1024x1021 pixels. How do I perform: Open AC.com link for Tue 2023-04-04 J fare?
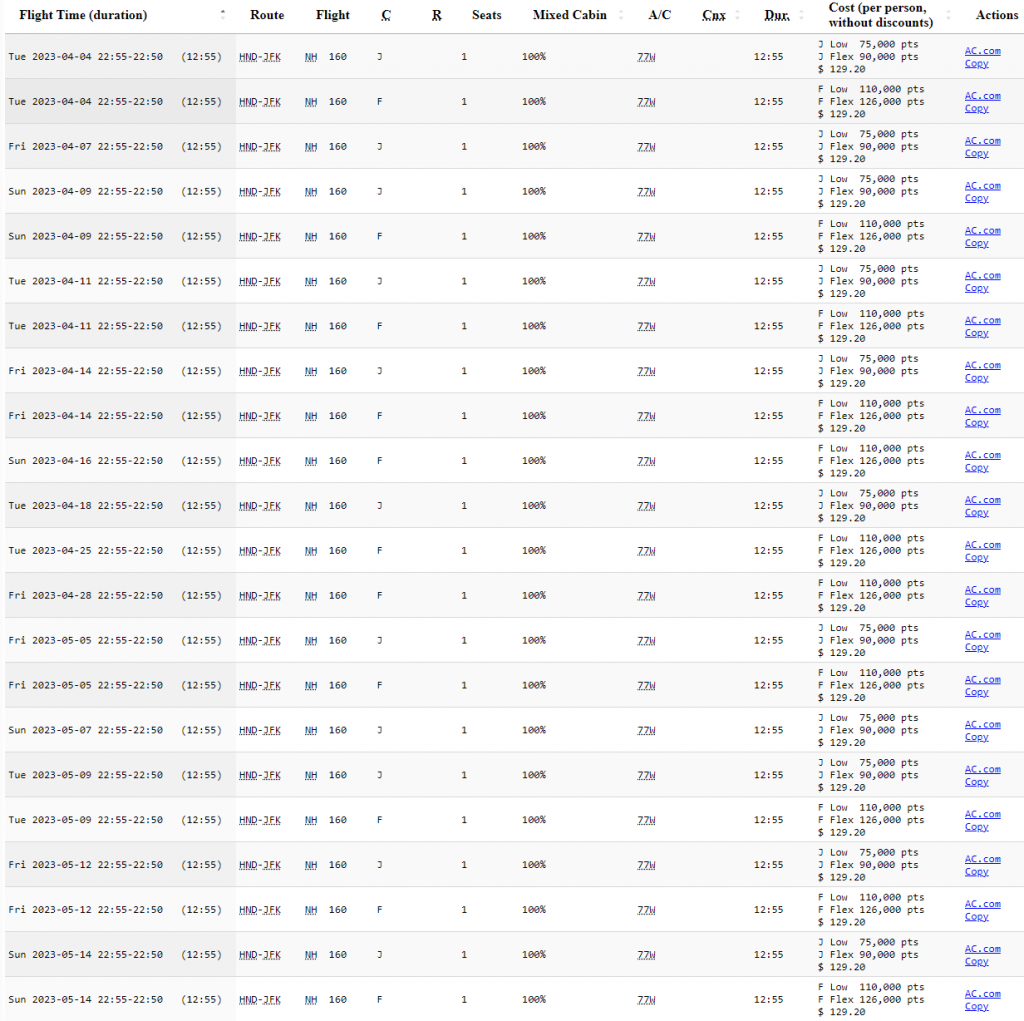[982, 51]
